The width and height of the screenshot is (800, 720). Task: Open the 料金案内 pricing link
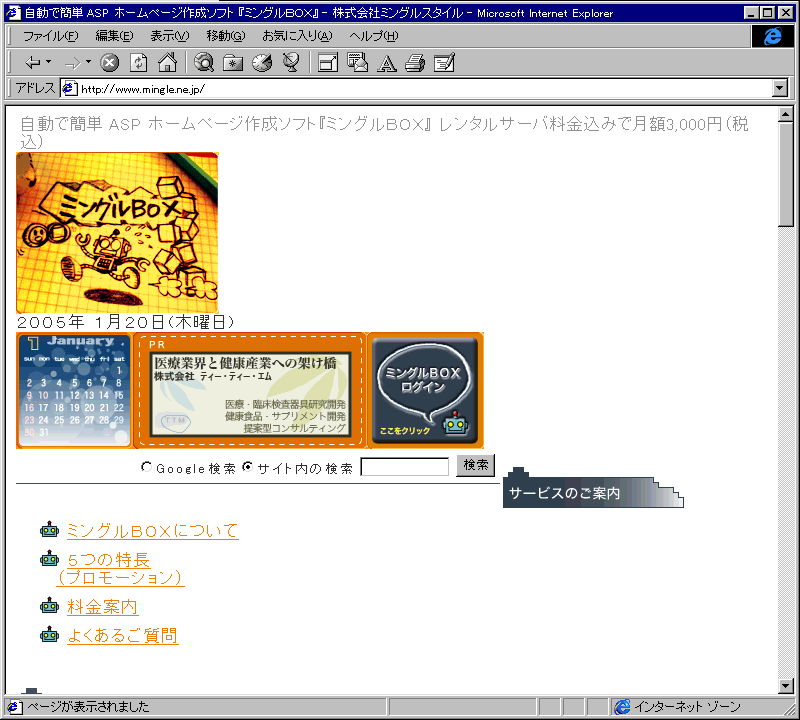(x=103, y=607)
